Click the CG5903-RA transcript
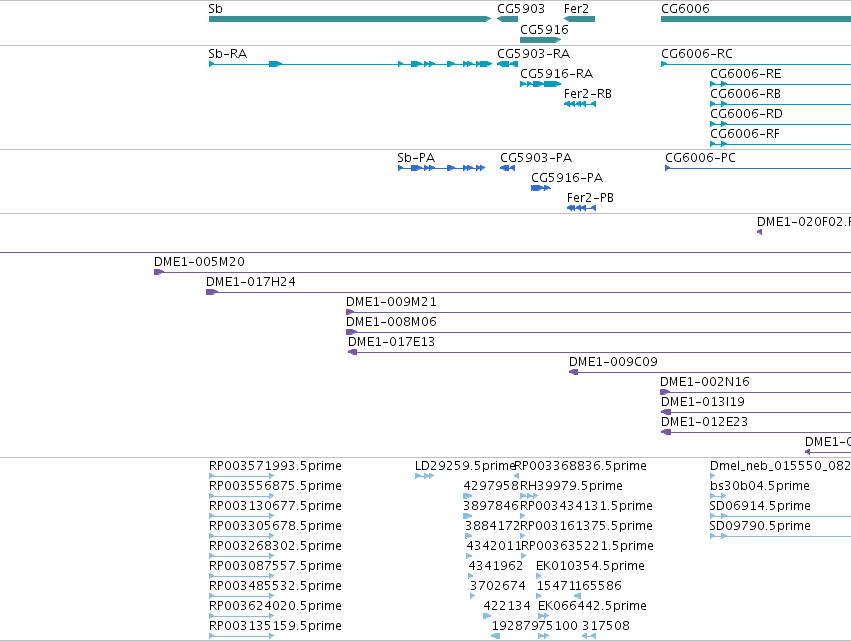 pyautogui.click(x=507, y=64)
